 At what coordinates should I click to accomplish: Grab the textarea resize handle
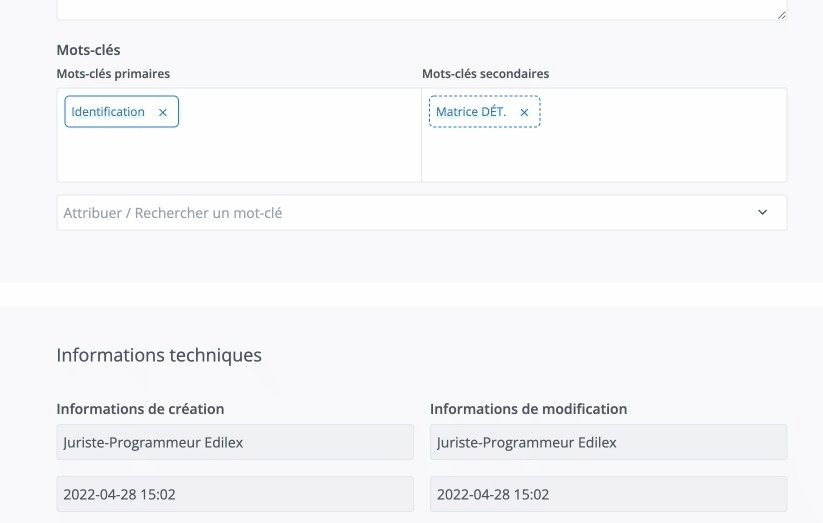point(781,14)
